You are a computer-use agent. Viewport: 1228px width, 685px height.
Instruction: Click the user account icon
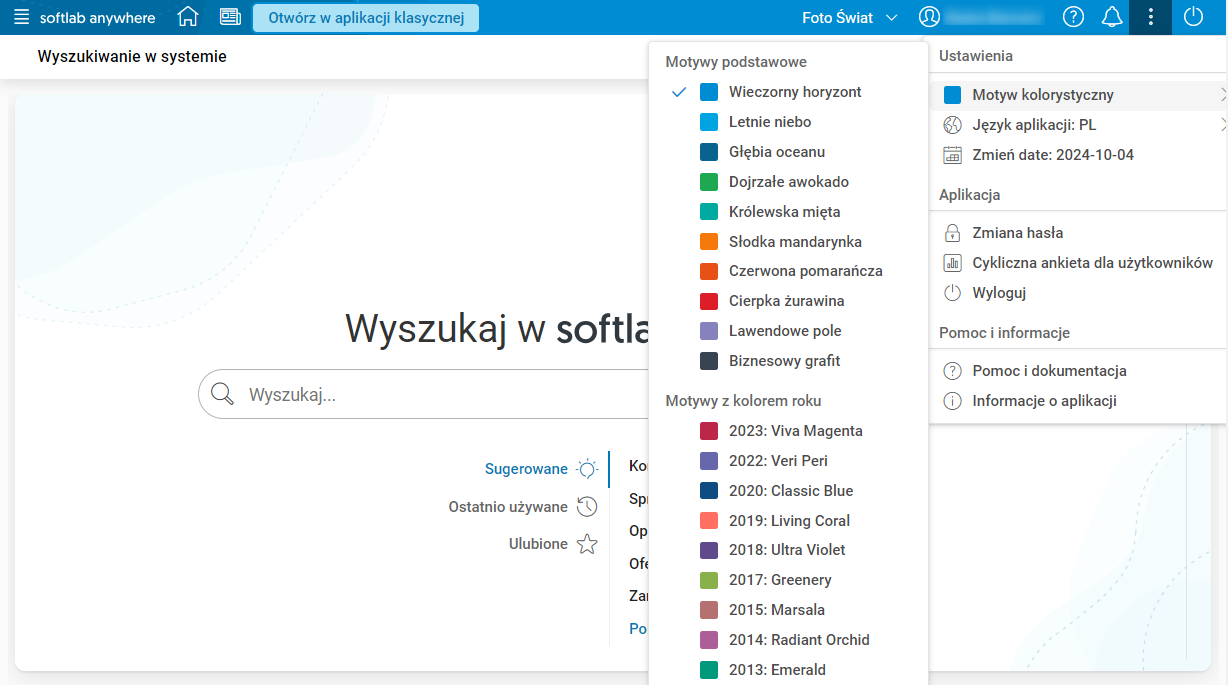[930, 16]
